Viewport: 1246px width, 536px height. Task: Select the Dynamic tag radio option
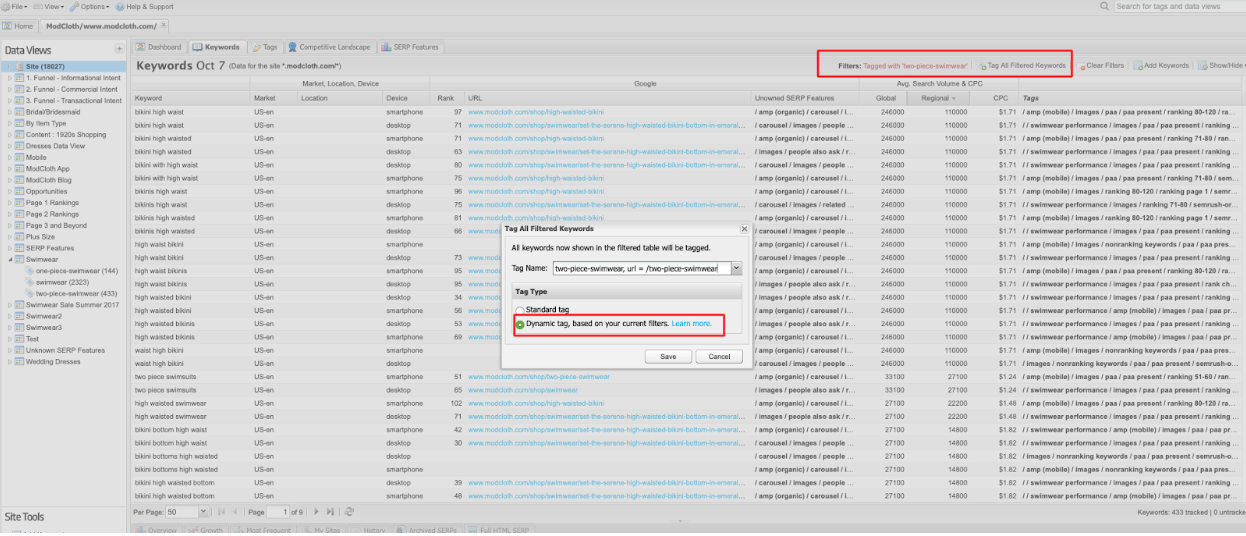pos(519,324)
